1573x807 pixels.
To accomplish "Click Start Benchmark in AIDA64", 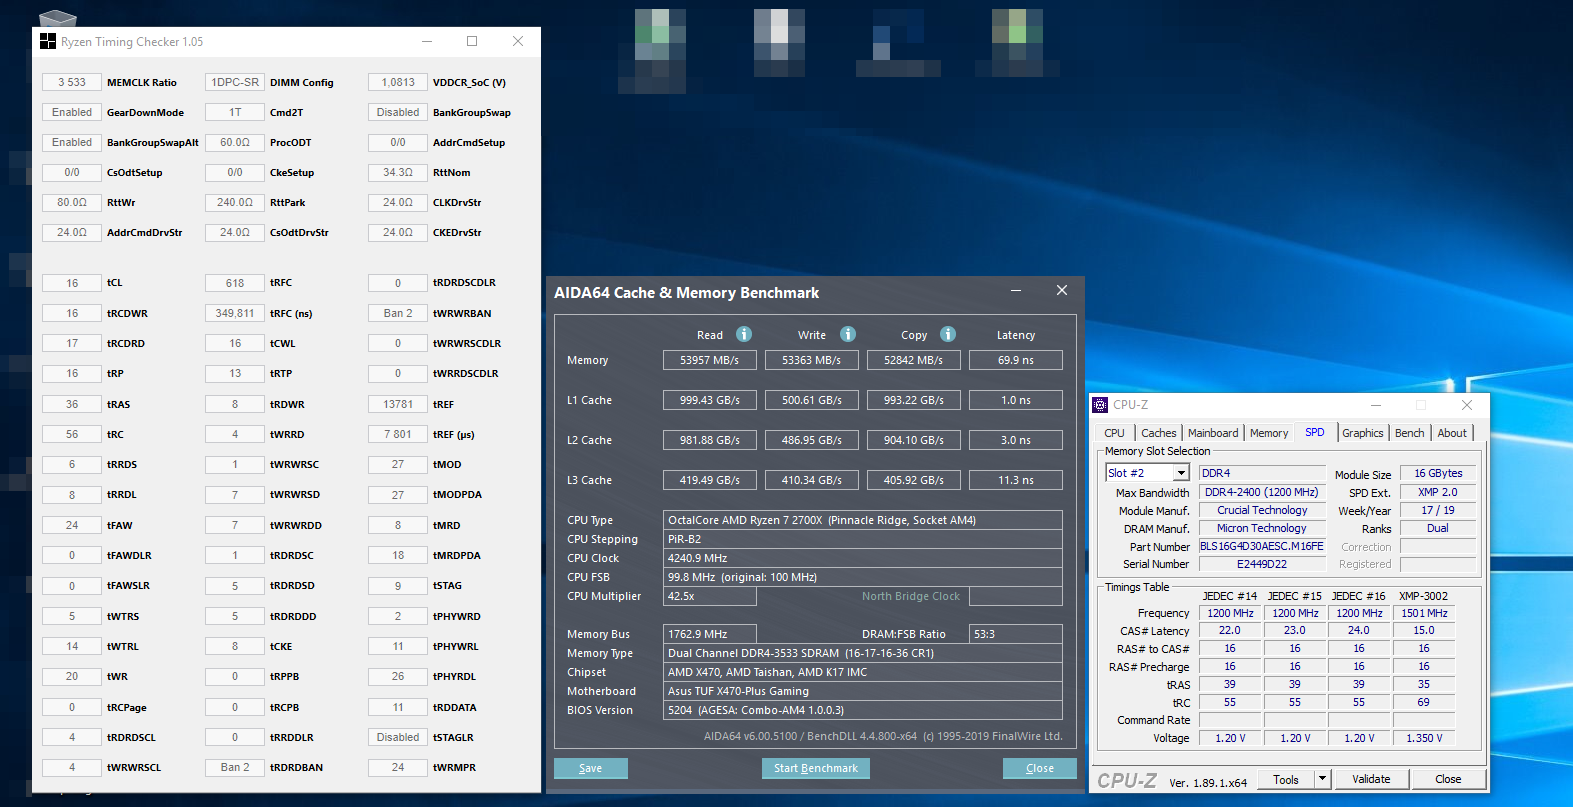I will (816, 768).
